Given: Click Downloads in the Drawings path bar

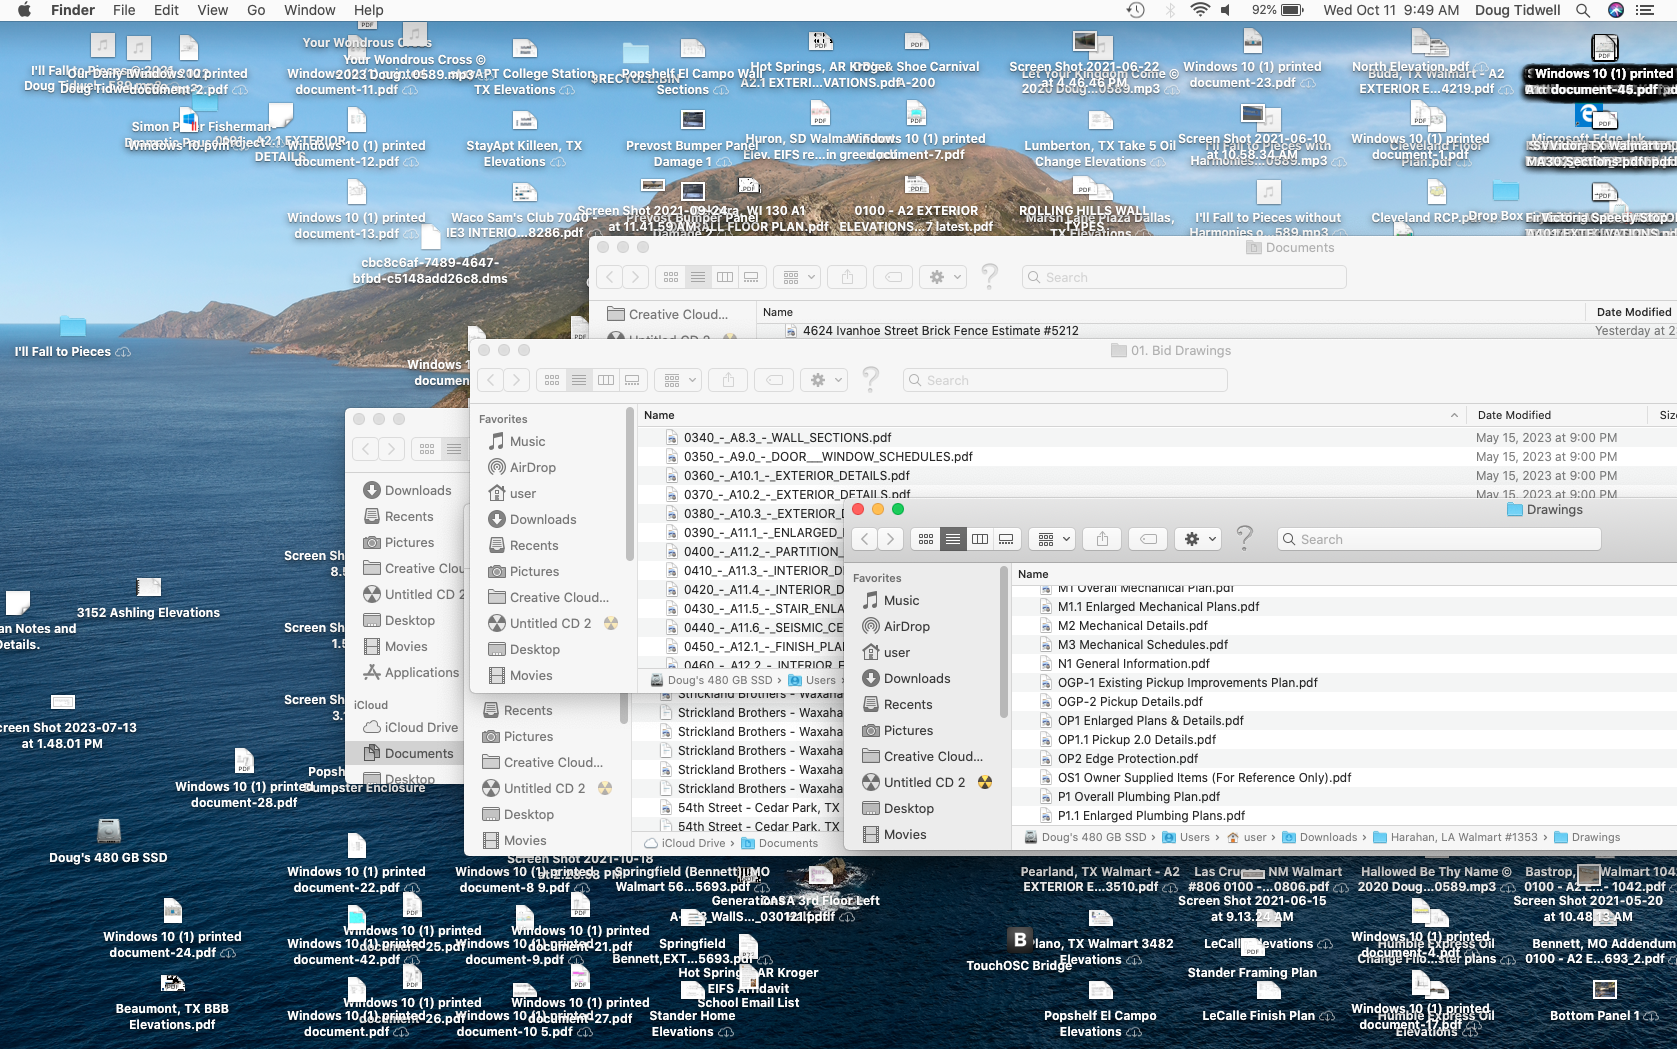Looking at the screenshot, I should coord(1319,837).
